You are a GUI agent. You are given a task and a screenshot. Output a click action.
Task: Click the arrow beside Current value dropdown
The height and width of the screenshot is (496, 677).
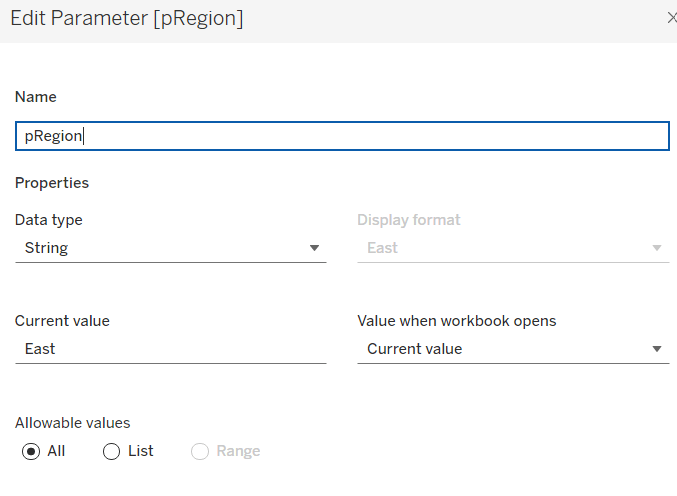click(x=657, y=349)
